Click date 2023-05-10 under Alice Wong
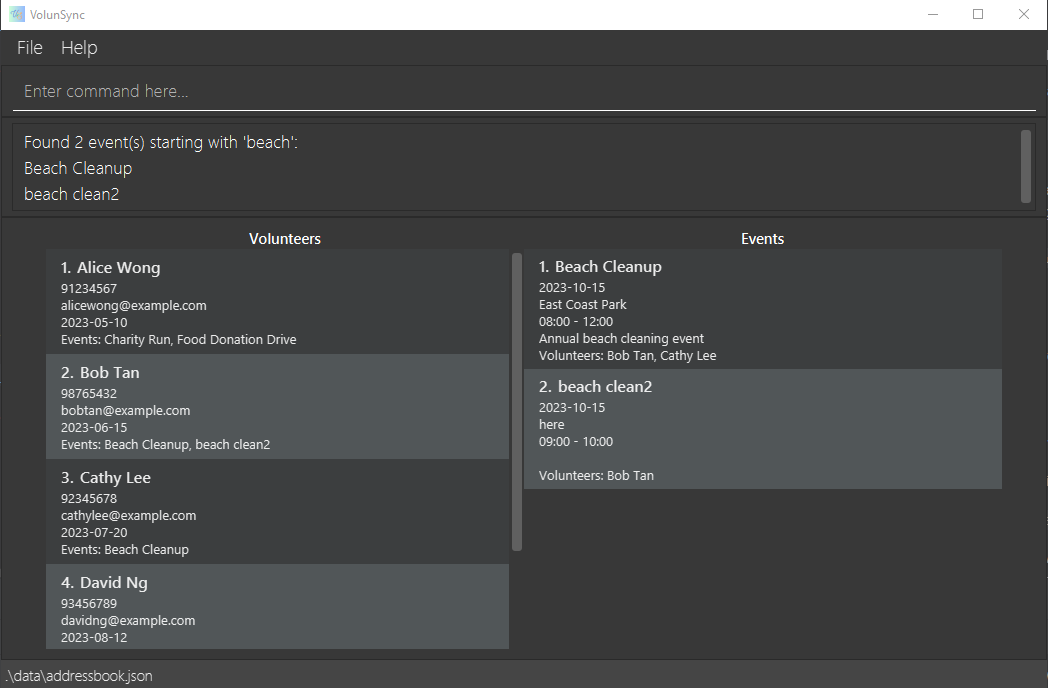The height and width of the screenshot is (688, 1048). coord(94,322)
